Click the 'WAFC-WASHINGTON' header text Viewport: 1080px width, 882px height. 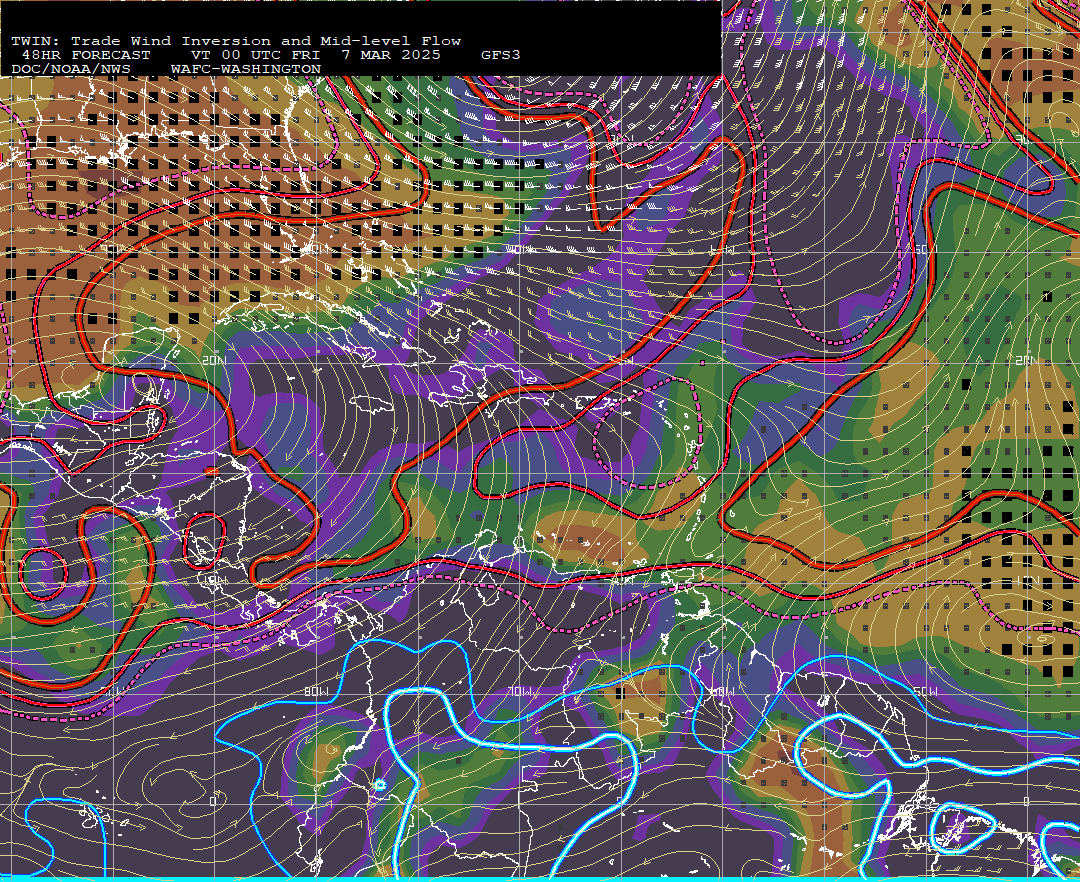click(246, 70)
